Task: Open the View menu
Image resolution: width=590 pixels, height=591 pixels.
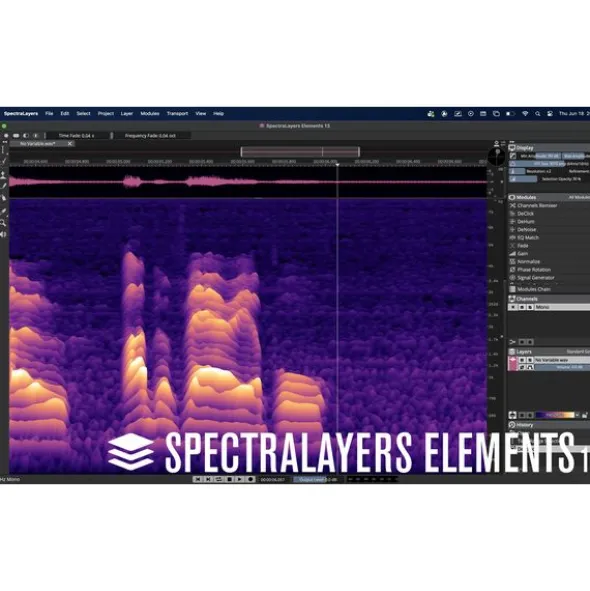Action: (201, 113)
